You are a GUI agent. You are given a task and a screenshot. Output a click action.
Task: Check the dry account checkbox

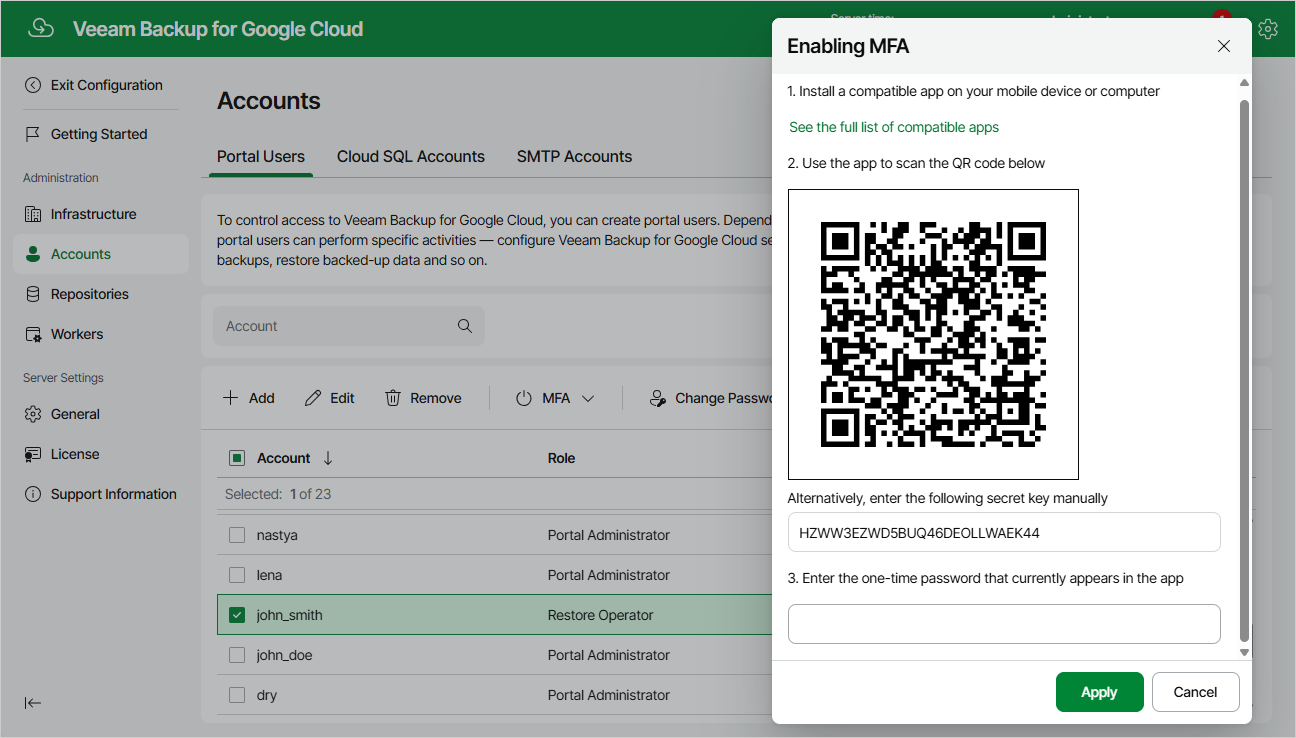coord(237,695)
